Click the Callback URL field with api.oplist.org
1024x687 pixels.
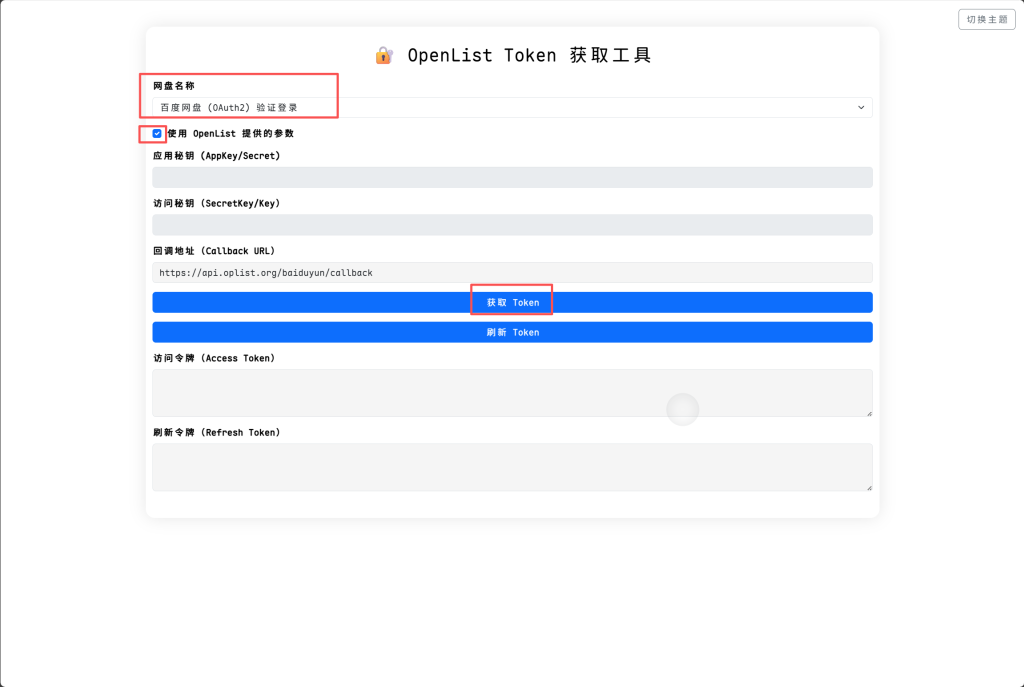511,272
